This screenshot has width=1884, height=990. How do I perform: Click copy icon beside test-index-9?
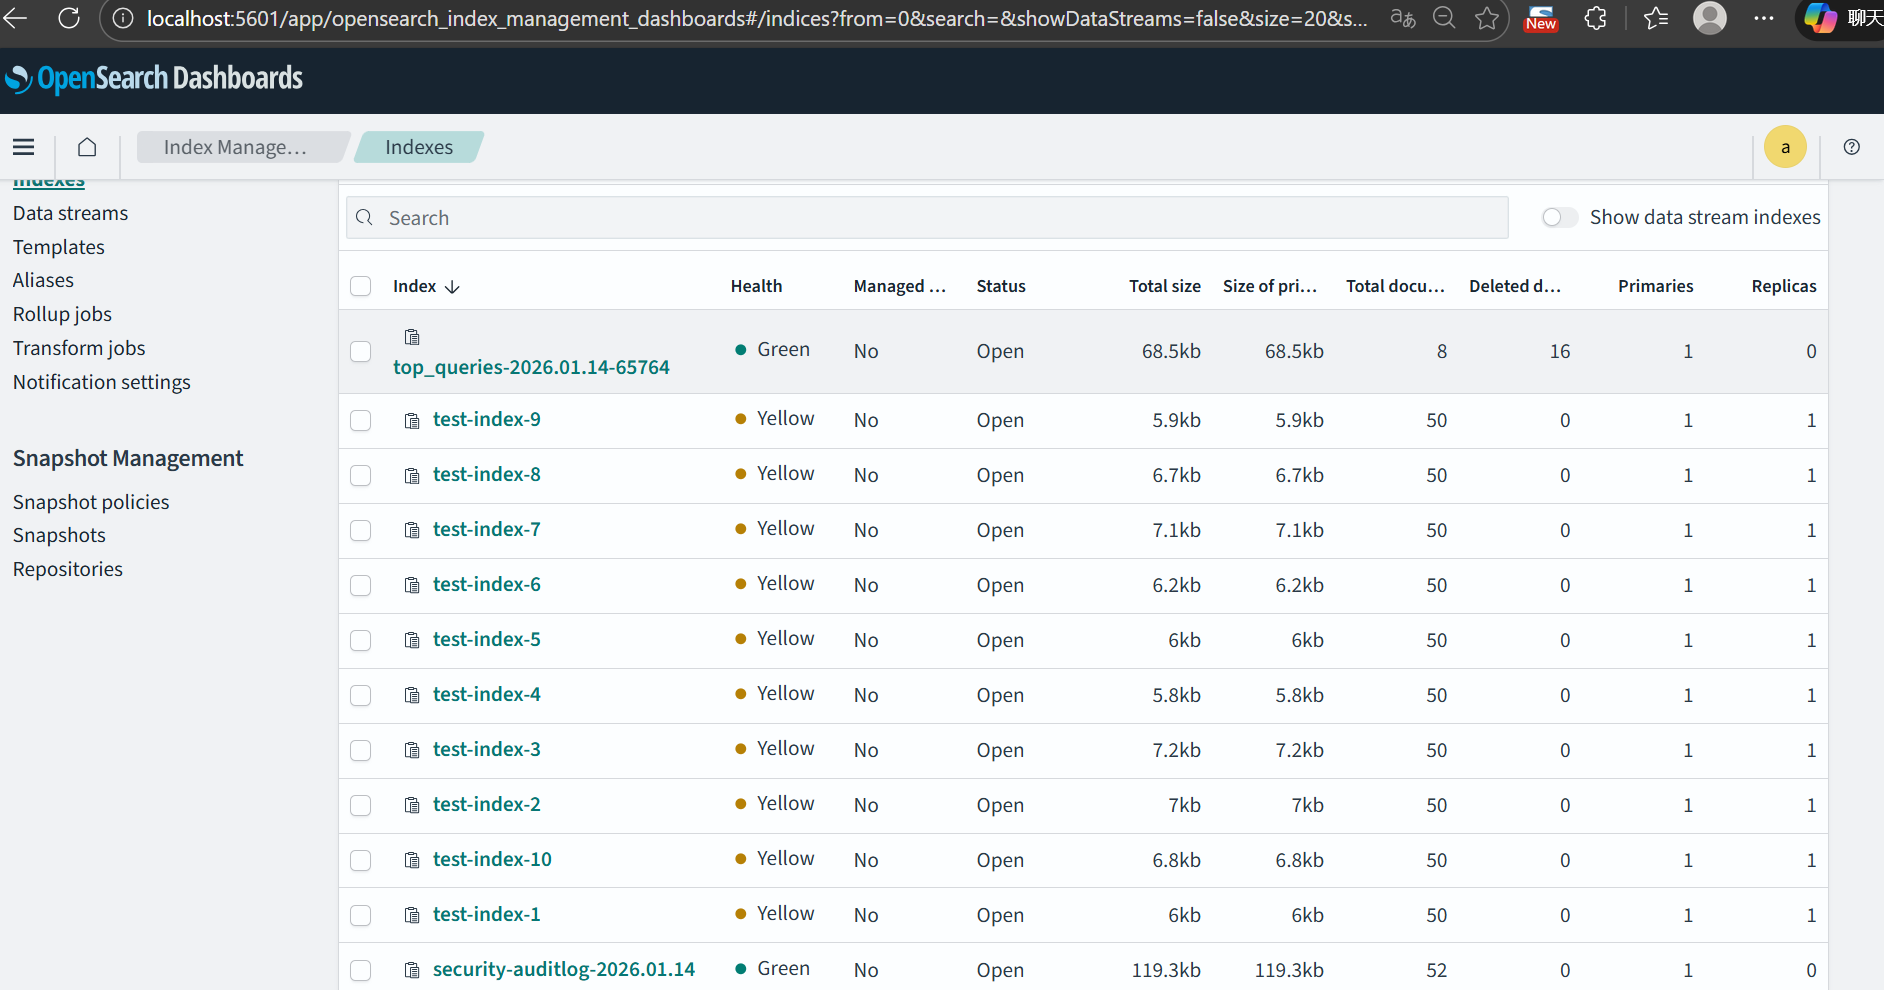pyautogui.click(x=412, y=421)
